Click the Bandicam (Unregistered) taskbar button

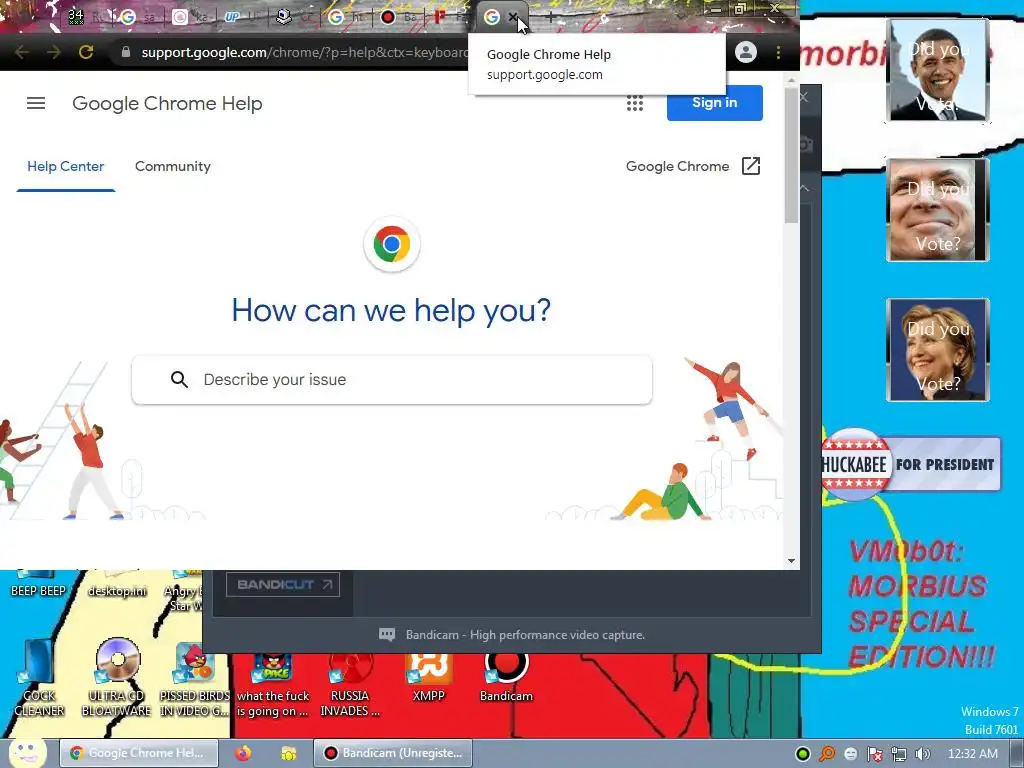pos(392,753)
